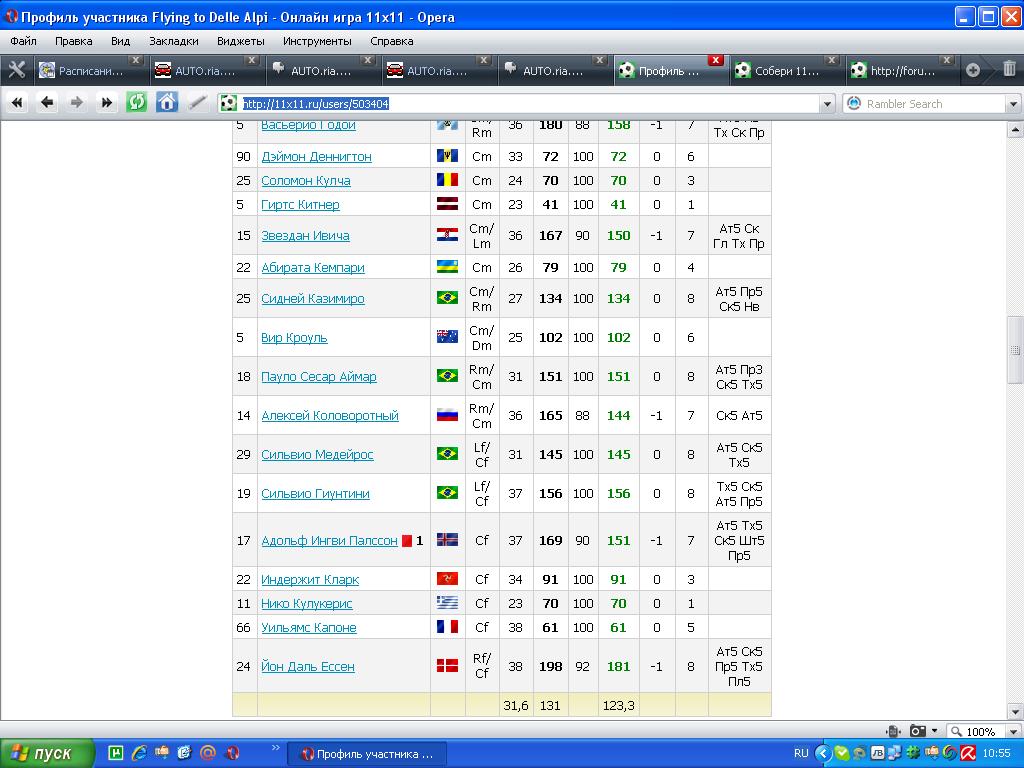The image size is (1024, 768).
Task: Click the Back navigation arrow
Action: tap(47, 102)
